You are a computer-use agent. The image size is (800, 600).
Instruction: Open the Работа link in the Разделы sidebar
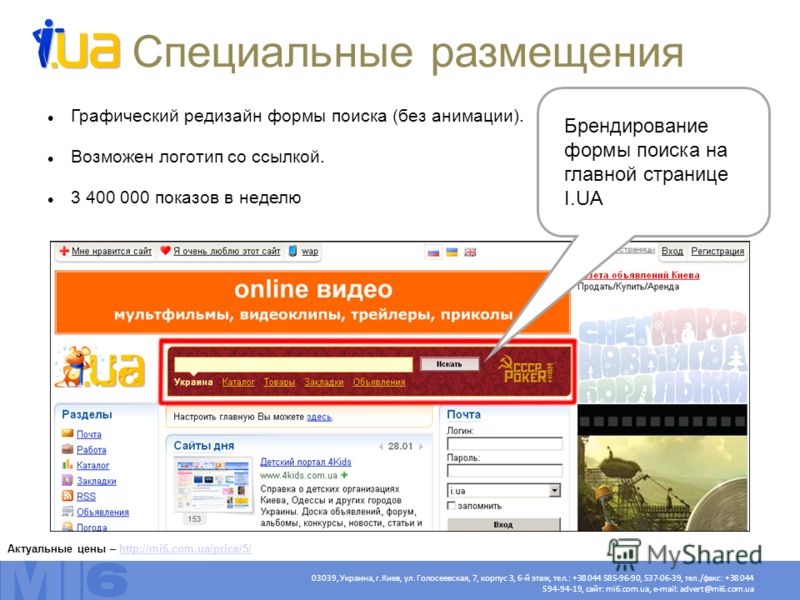[x=92, y=450]
